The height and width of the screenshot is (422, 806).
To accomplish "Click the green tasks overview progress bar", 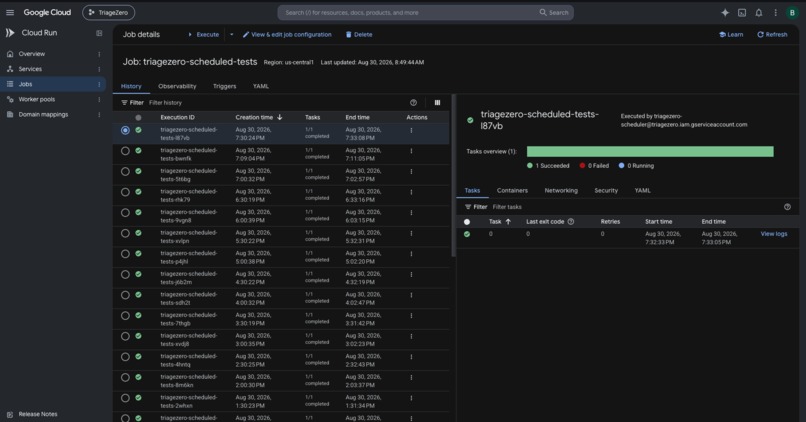I will pyautogui.click(x=650, y=152).
